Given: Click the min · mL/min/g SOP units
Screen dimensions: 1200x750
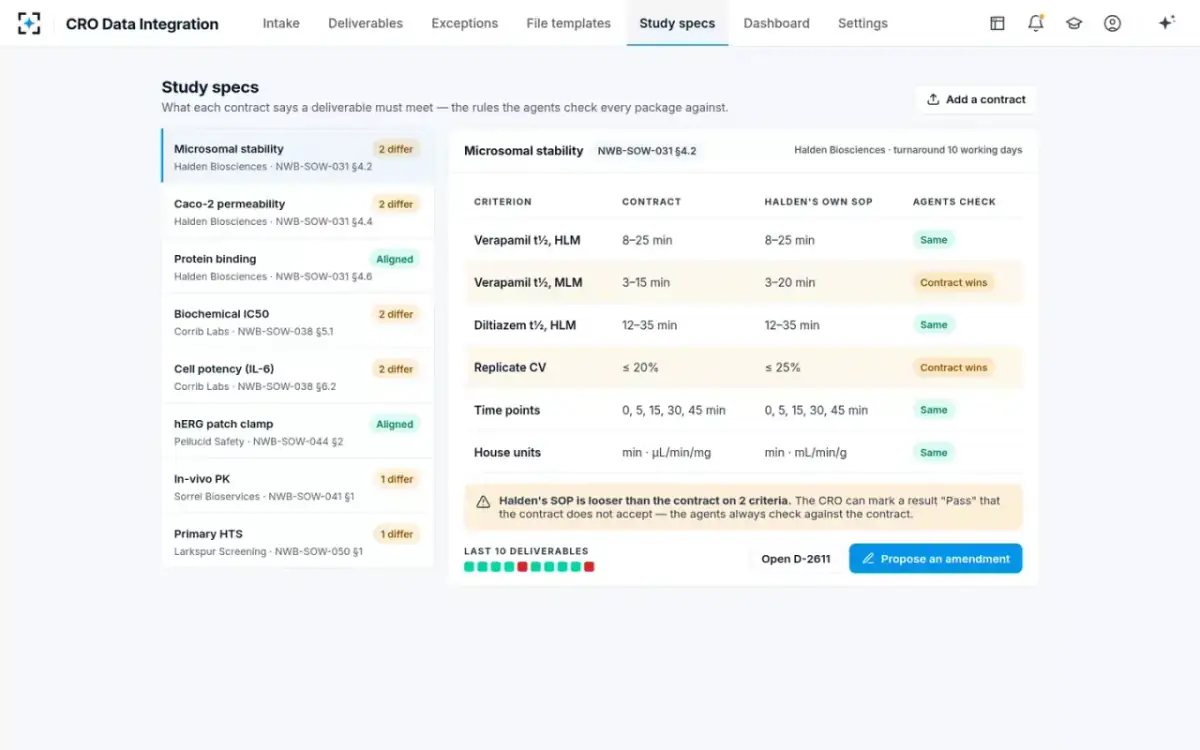Looking at the screenshot, I should pyautogui.click(x=808, y=452).
